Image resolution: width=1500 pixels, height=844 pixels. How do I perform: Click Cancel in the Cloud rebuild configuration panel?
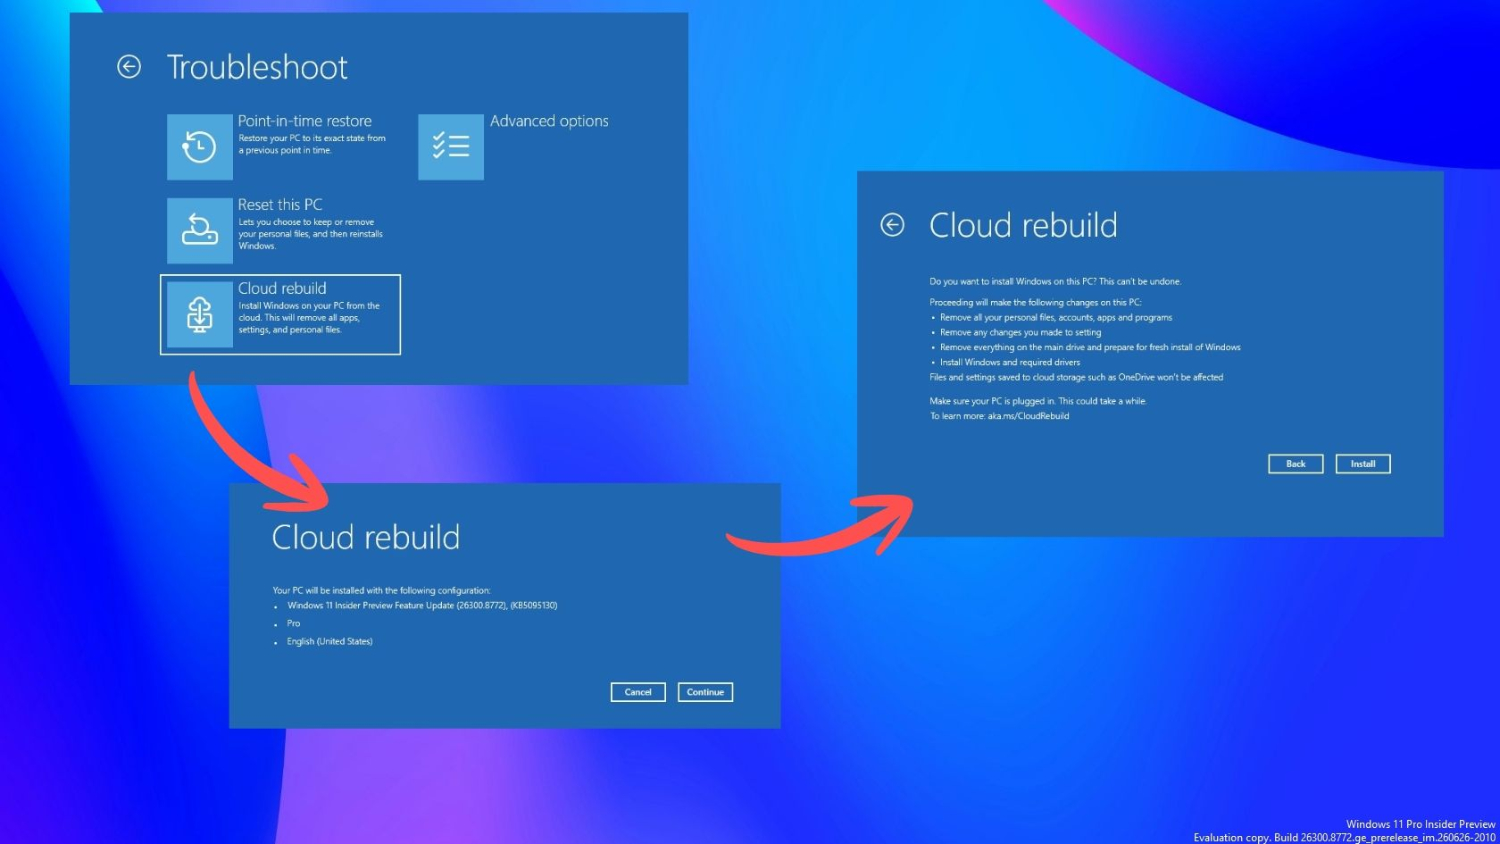click(x=638, y=692)
